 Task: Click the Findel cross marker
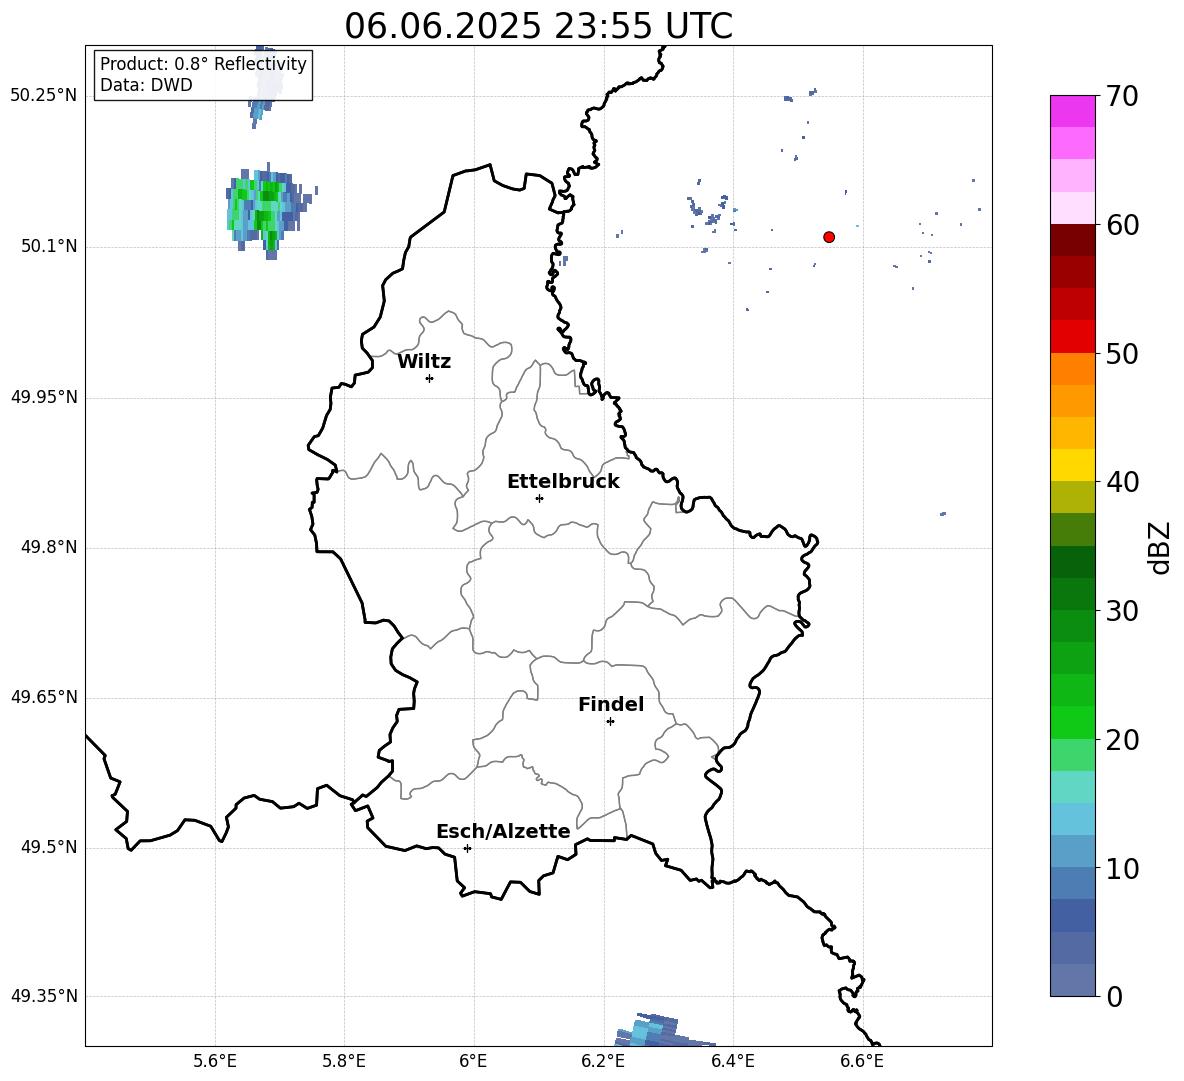(610, 722)
